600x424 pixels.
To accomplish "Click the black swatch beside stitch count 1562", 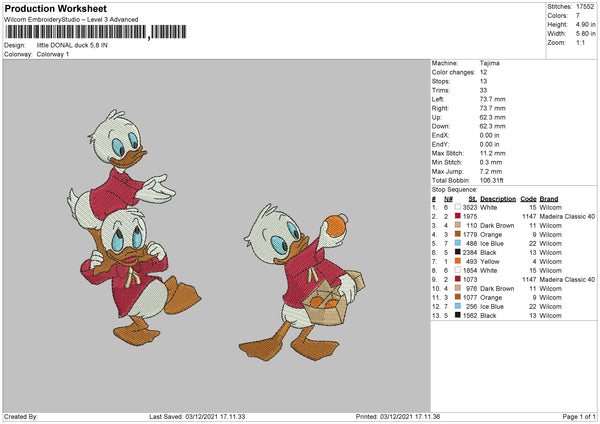I will coord(457,315).
